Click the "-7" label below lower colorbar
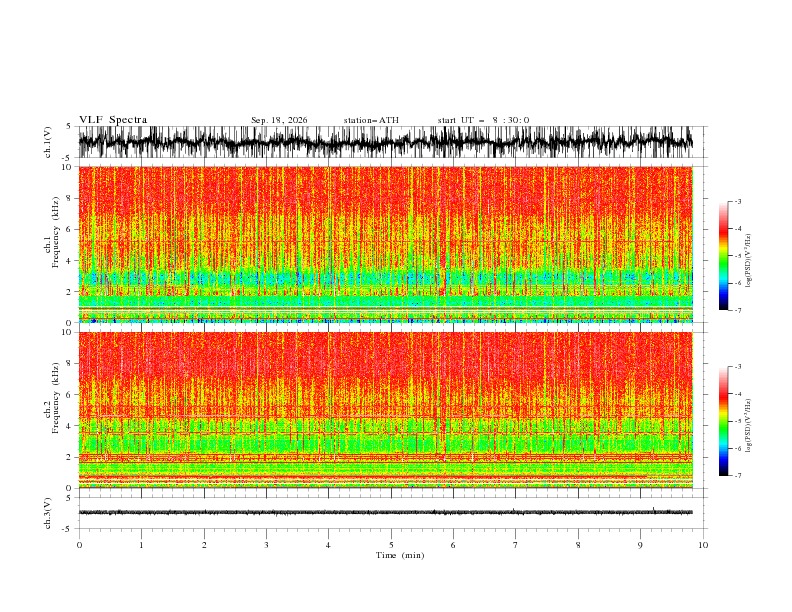This screenshot has width=792, height=612. pyautogui.click(x=737, y=476)
